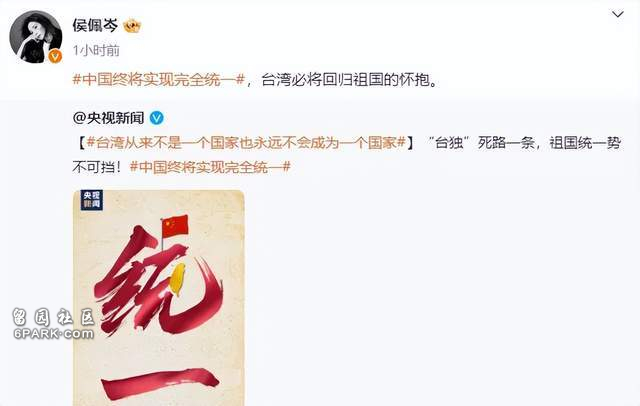The height and width of the screenshot is (406, 640).
Task: Open the username 侯佩岑 profile link
Action: [95, 25]
